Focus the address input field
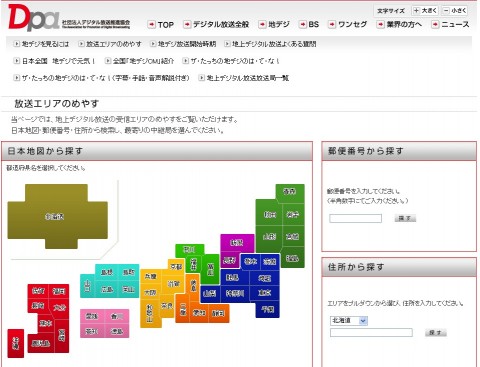The image size is (480, 367). pyautogui.click(x=371, y=332)
